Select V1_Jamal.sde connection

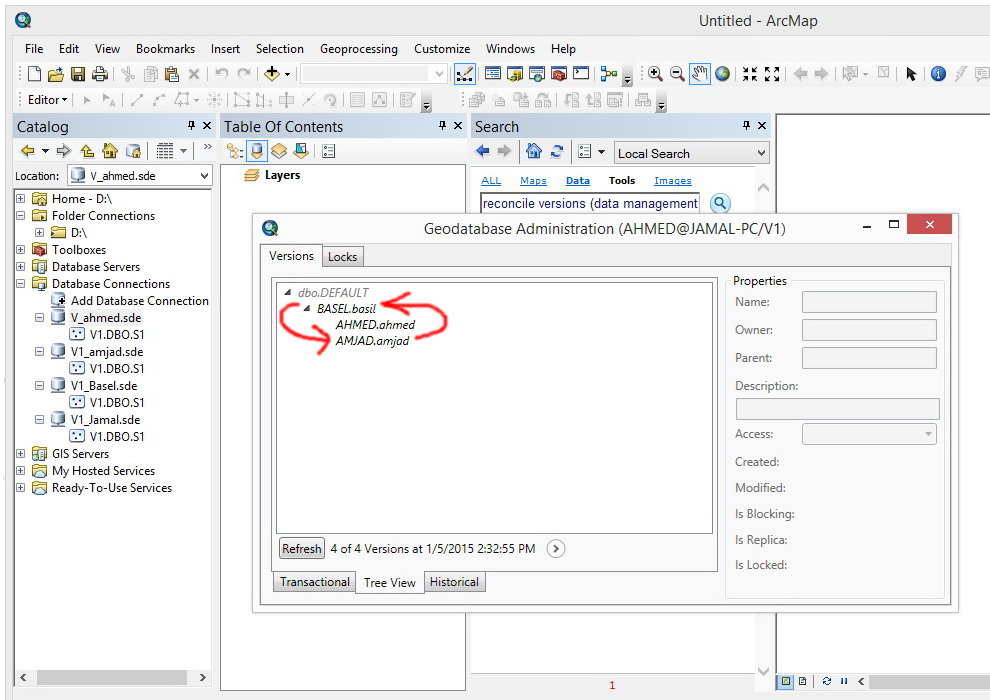click(x=105, y=420)
